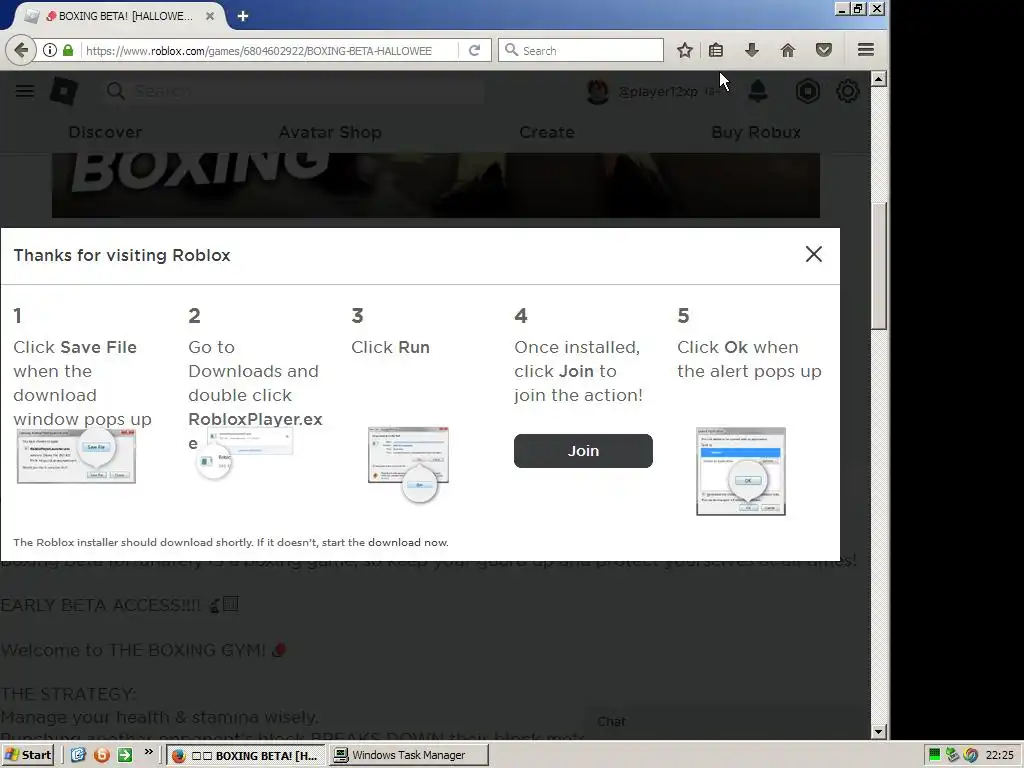Viewport: 1024px width, 768px height.
Task: Switch to the BOXING BETA Firefox taskbar button
Action: [246, 756]
